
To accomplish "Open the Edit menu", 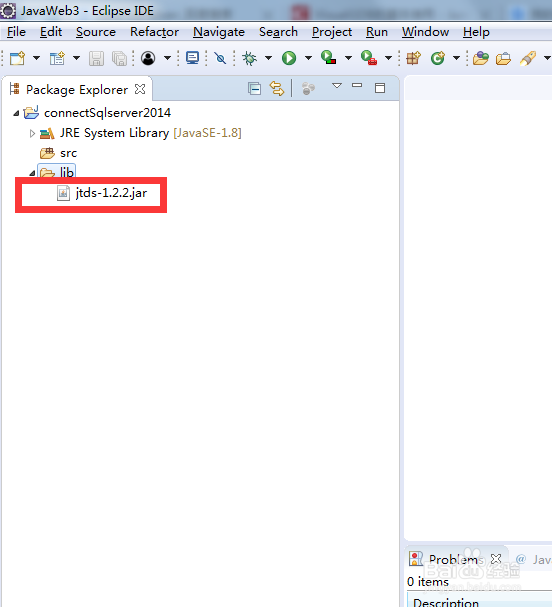I will (51, 32).
